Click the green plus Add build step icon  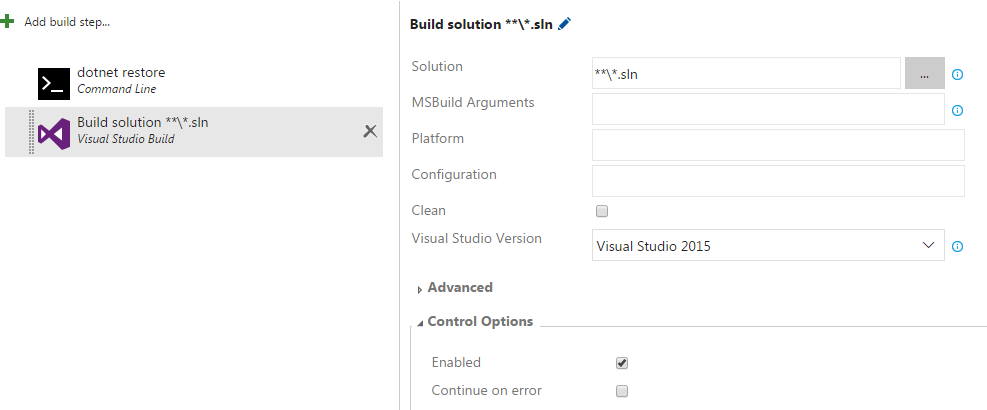[8, 21]
